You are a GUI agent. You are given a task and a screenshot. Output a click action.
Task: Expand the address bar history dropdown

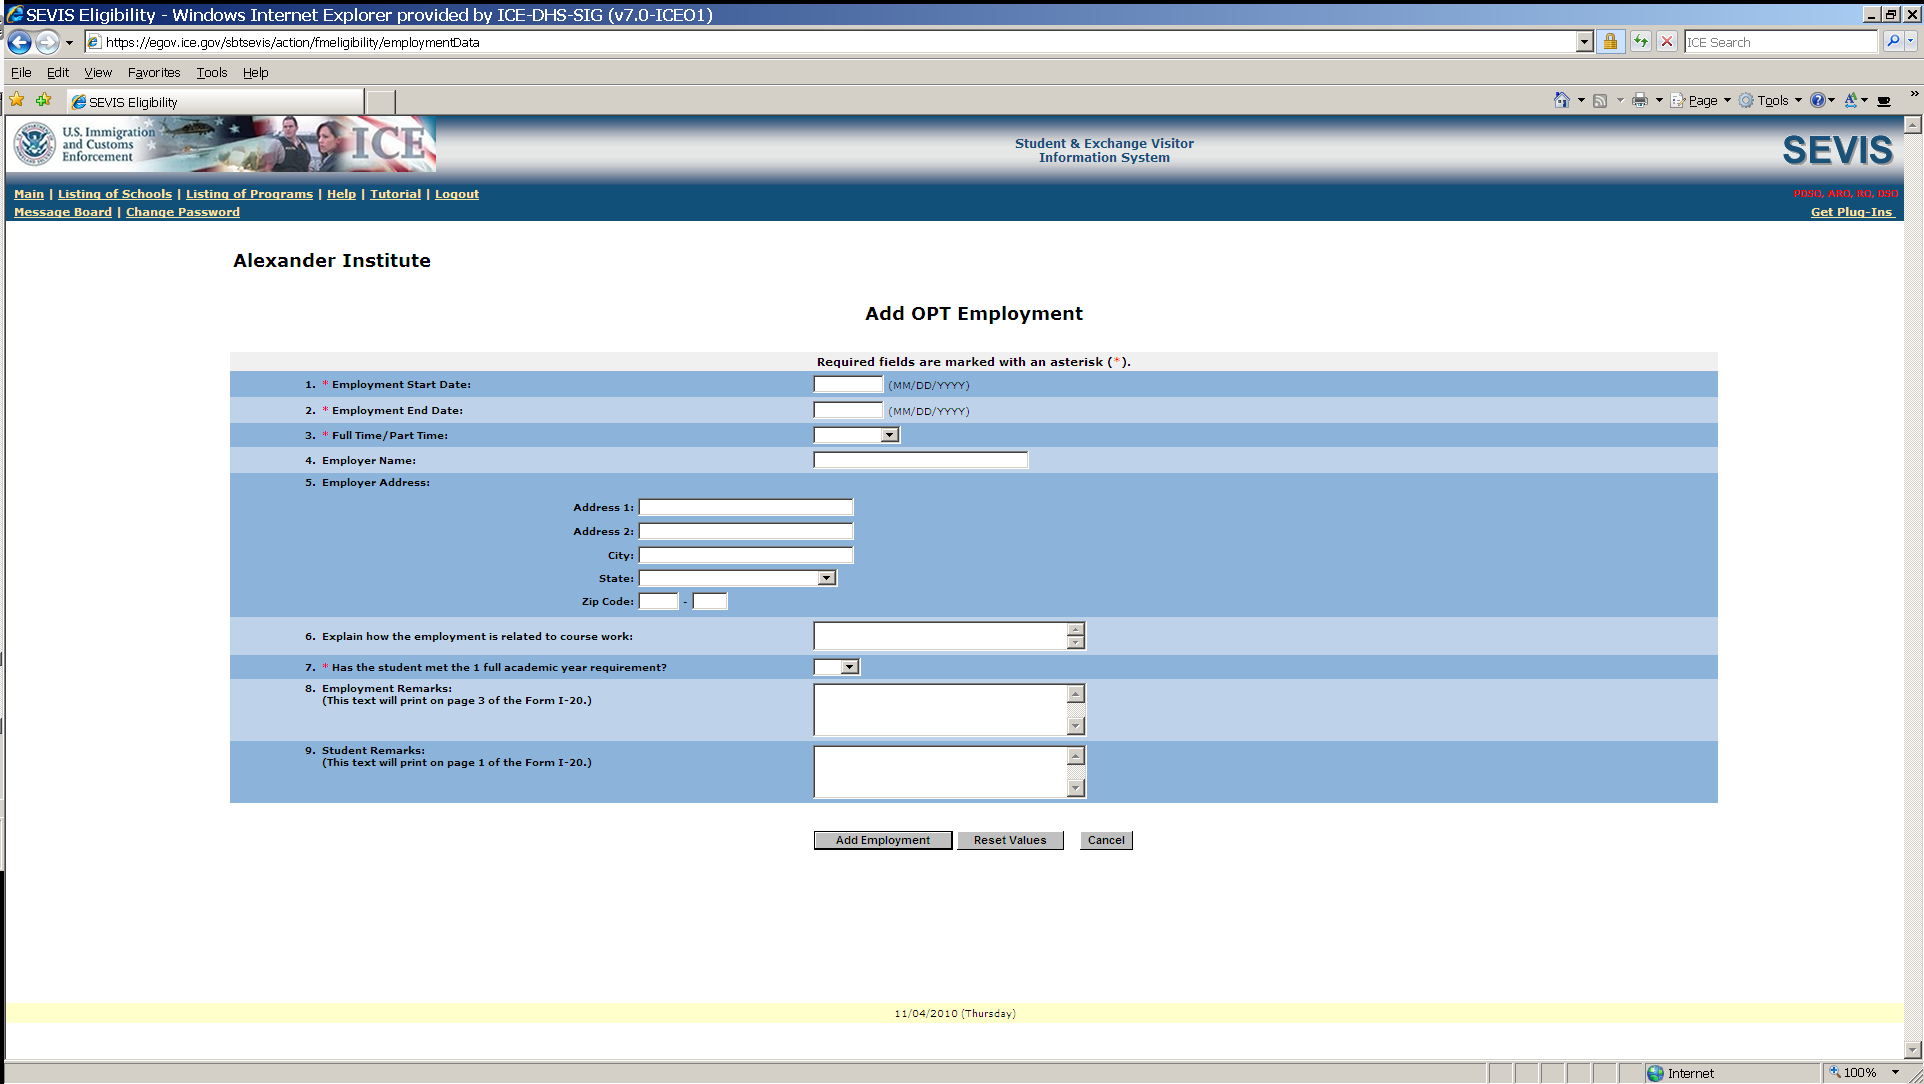coord(1584,42)
